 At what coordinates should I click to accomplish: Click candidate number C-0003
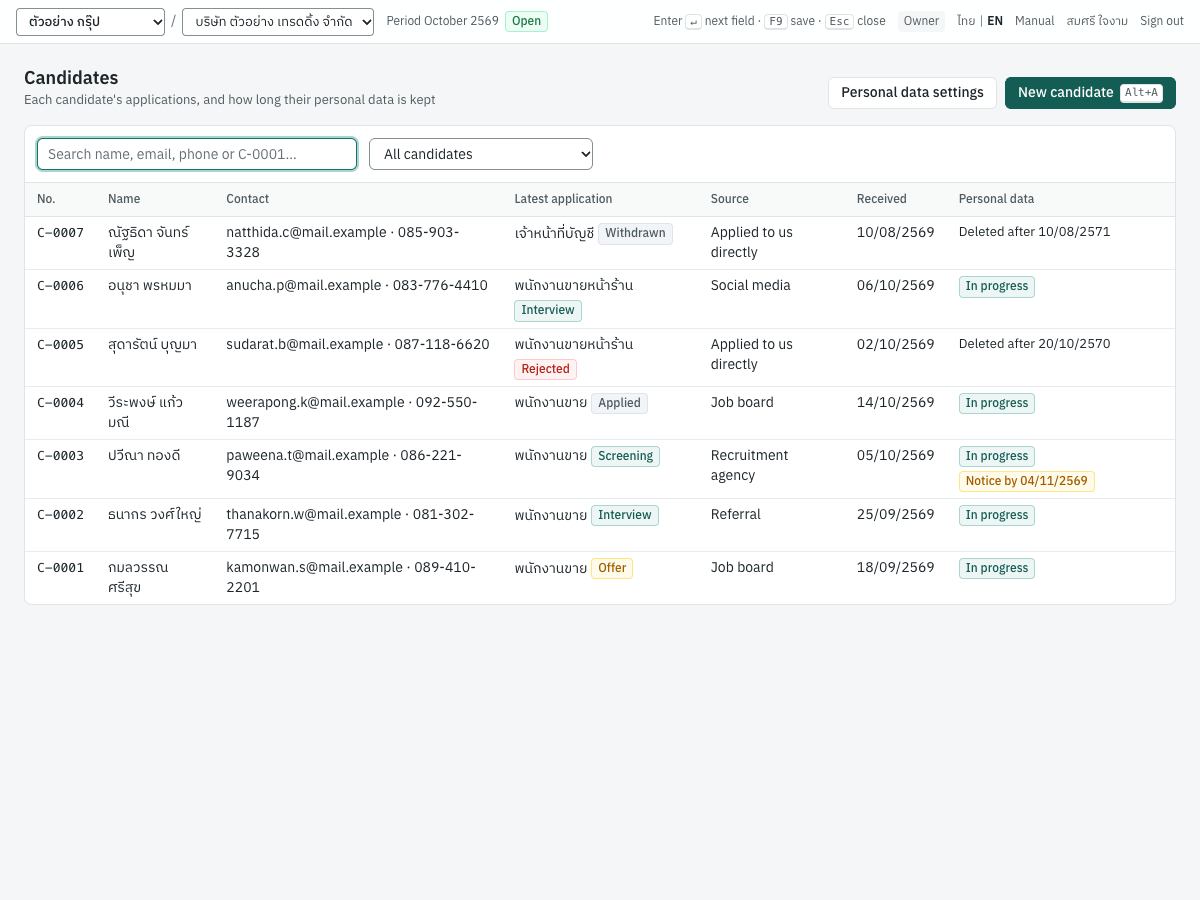[x=61, y=455]
